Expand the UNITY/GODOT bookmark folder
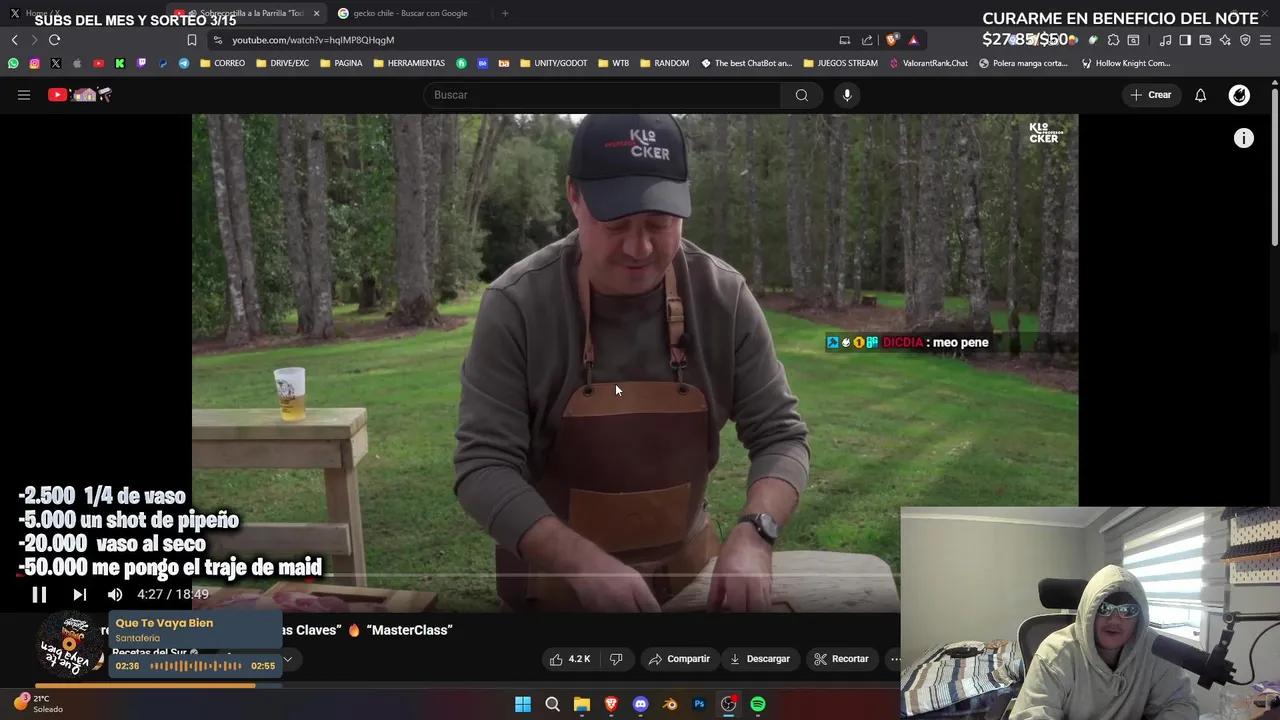 click(x=553, y=63)
